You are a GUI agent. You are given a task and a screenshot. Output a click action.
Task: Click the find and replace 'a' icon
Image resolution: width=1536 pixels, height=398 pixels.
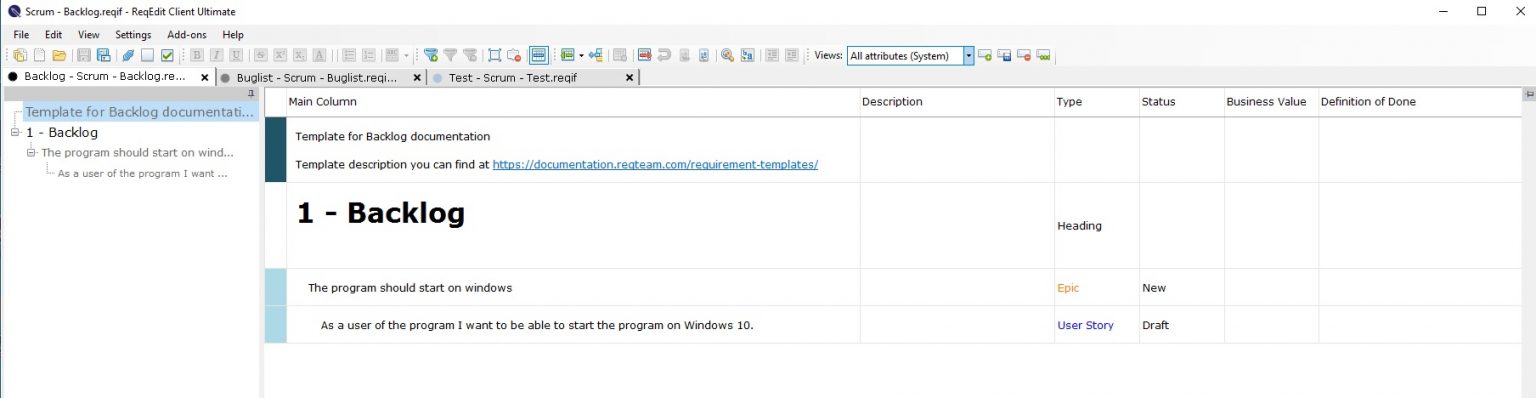click(747, 55)
